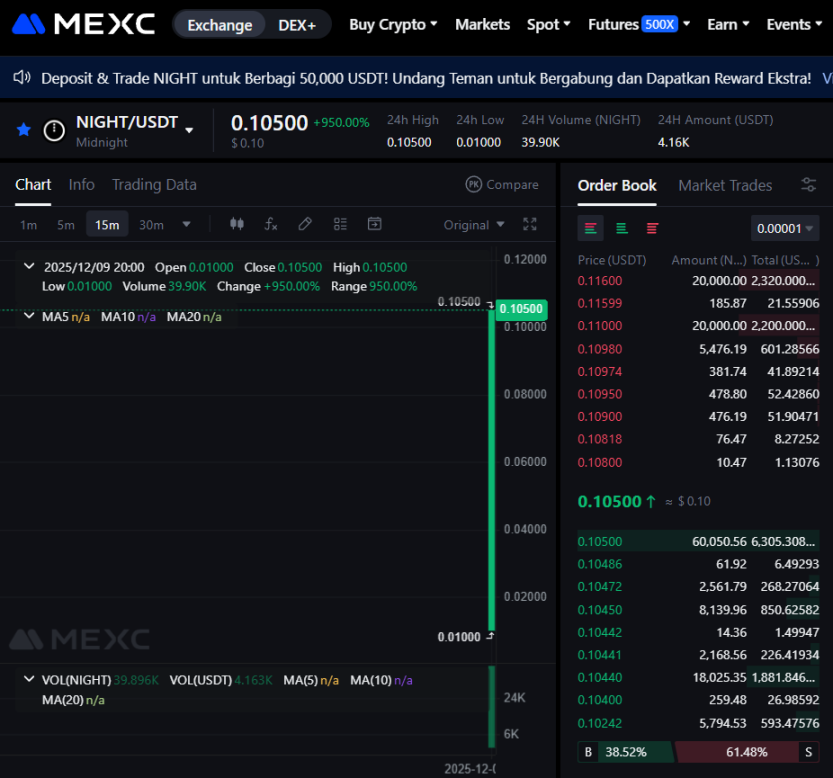
Task: Select the 5m timeframe
Action: (66, 225)
